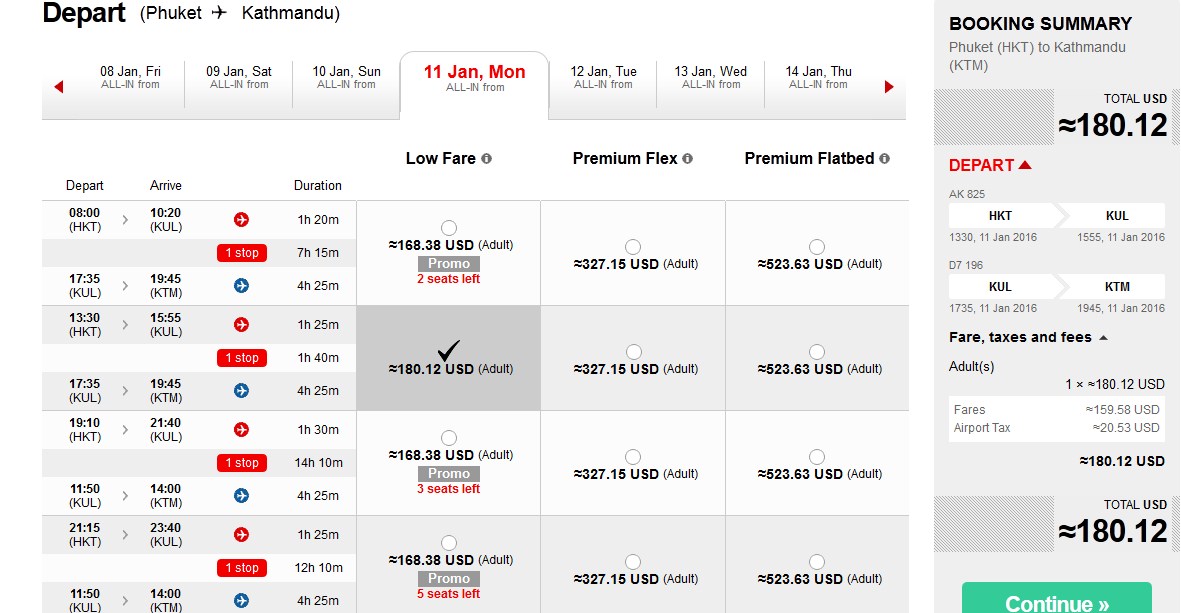Click the green Continue button

1056,601
